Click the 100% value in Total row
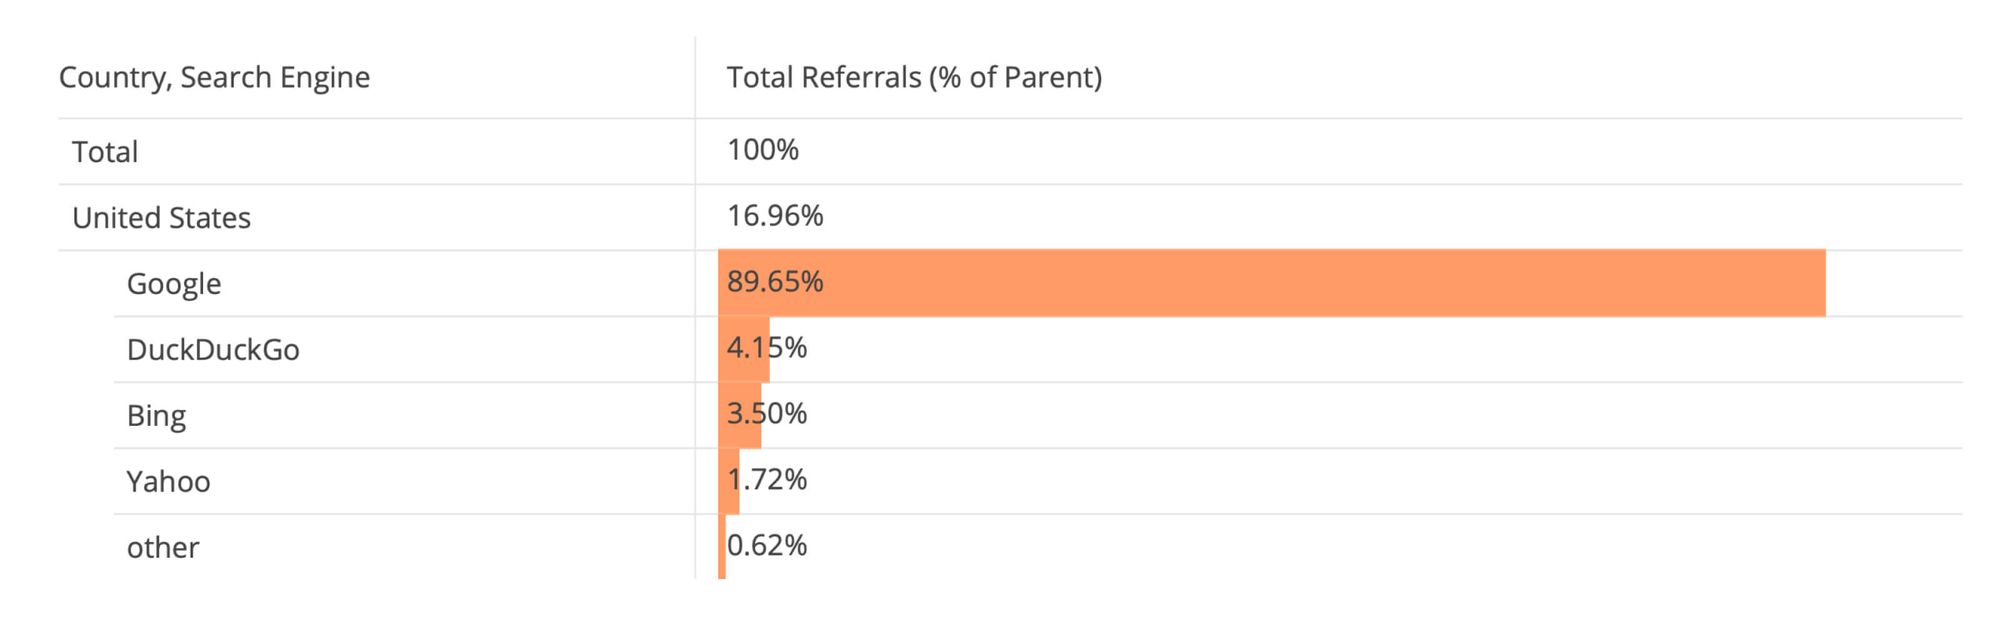The width and height of the screenshot is (2000, 618). coord(763,150)
